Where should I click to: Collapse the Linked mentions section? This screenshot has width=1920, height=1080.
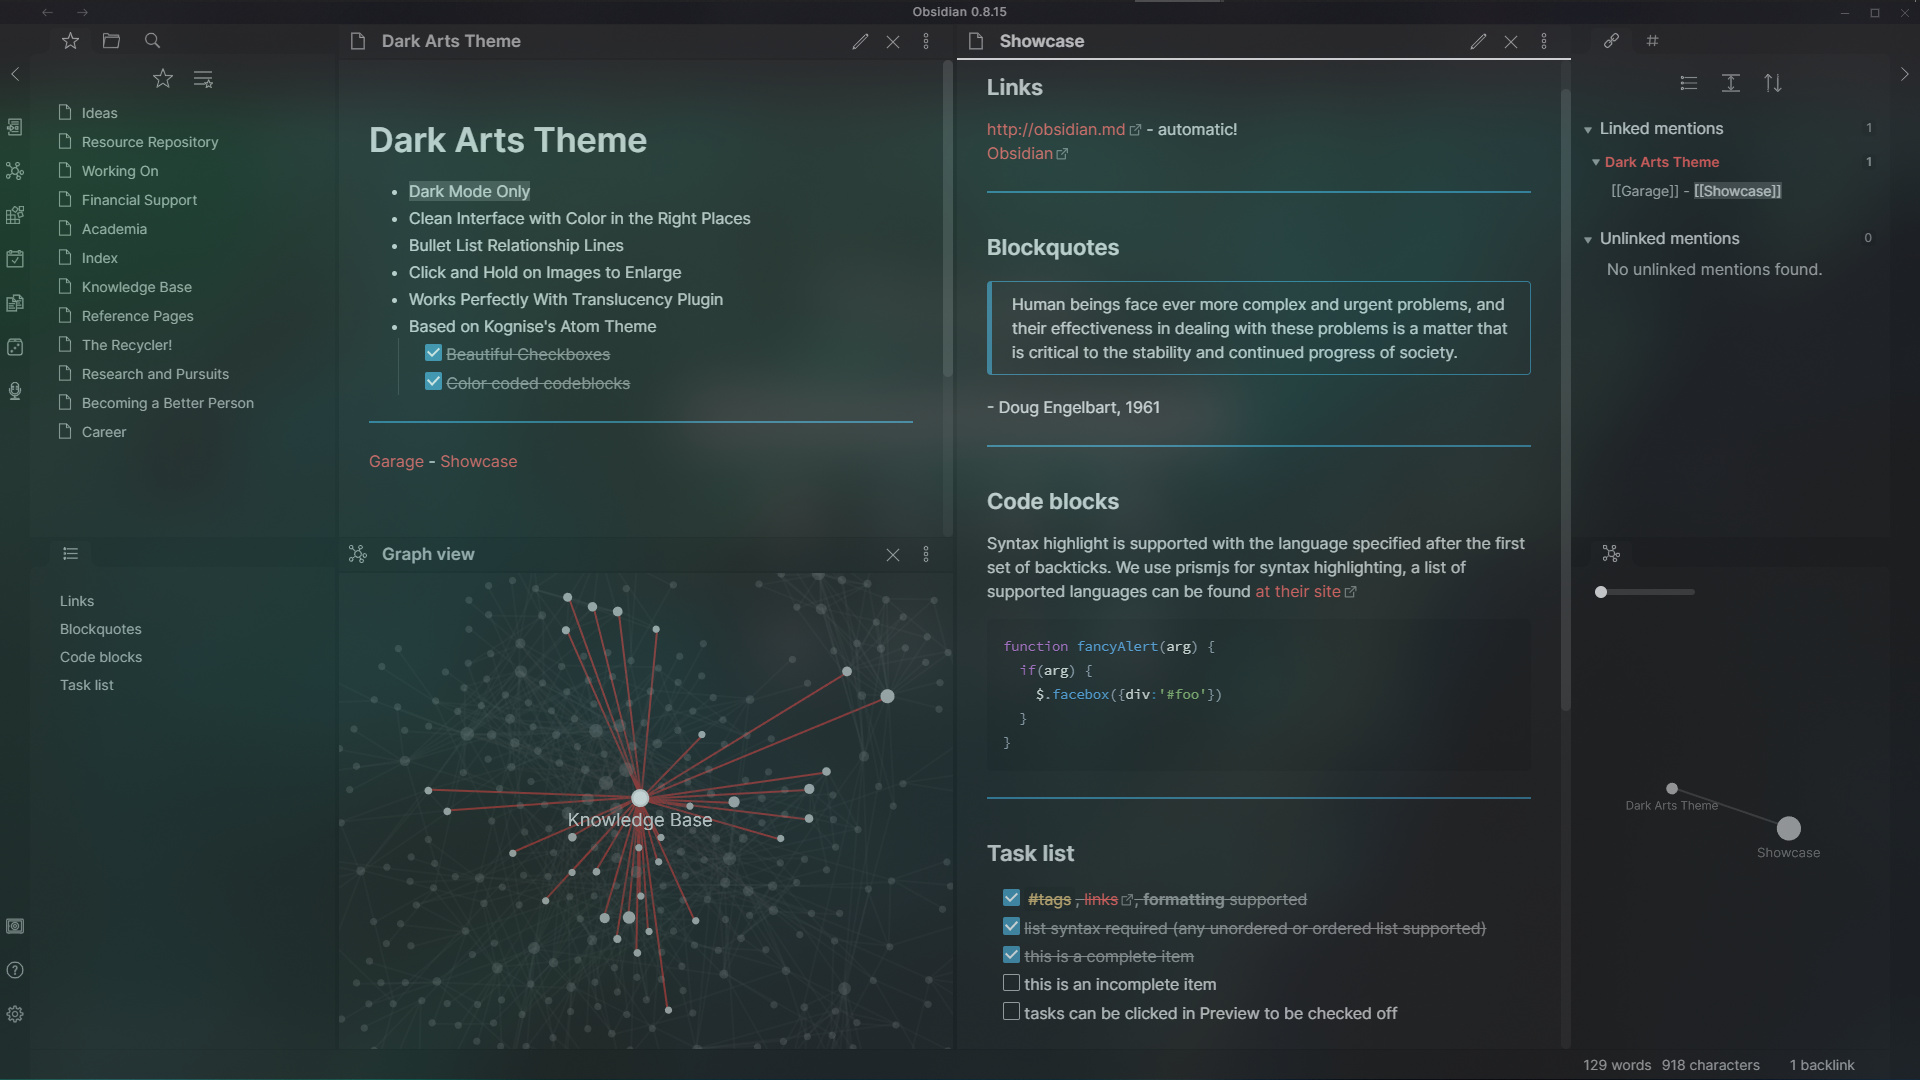pyautogui.click(x=1590, y=129)
